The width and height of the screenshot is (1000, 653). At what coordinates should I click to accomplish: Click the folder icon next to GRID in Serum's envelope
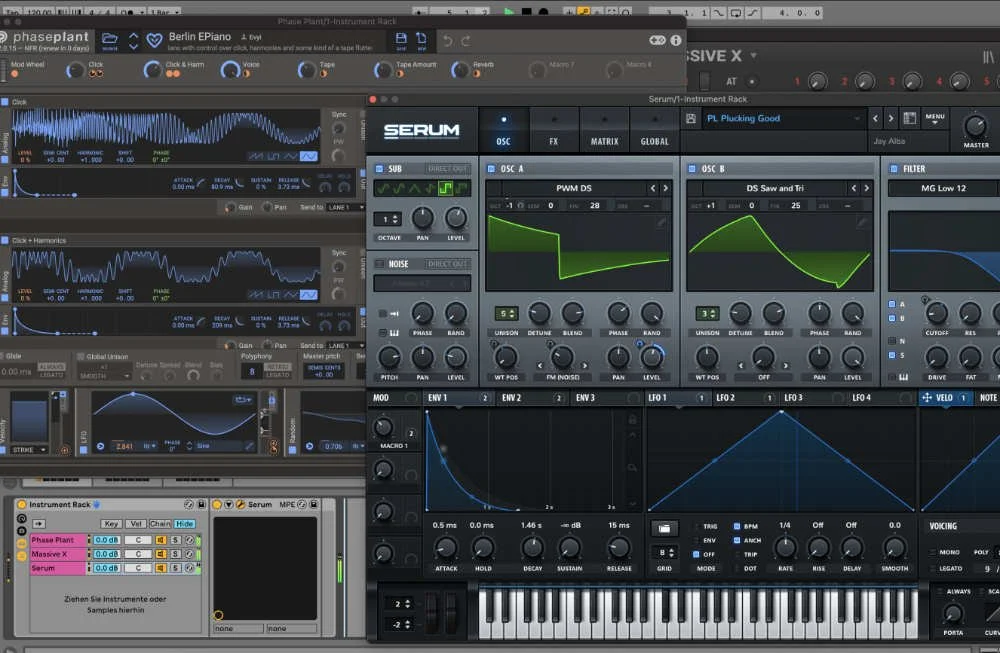pos(664,527)
